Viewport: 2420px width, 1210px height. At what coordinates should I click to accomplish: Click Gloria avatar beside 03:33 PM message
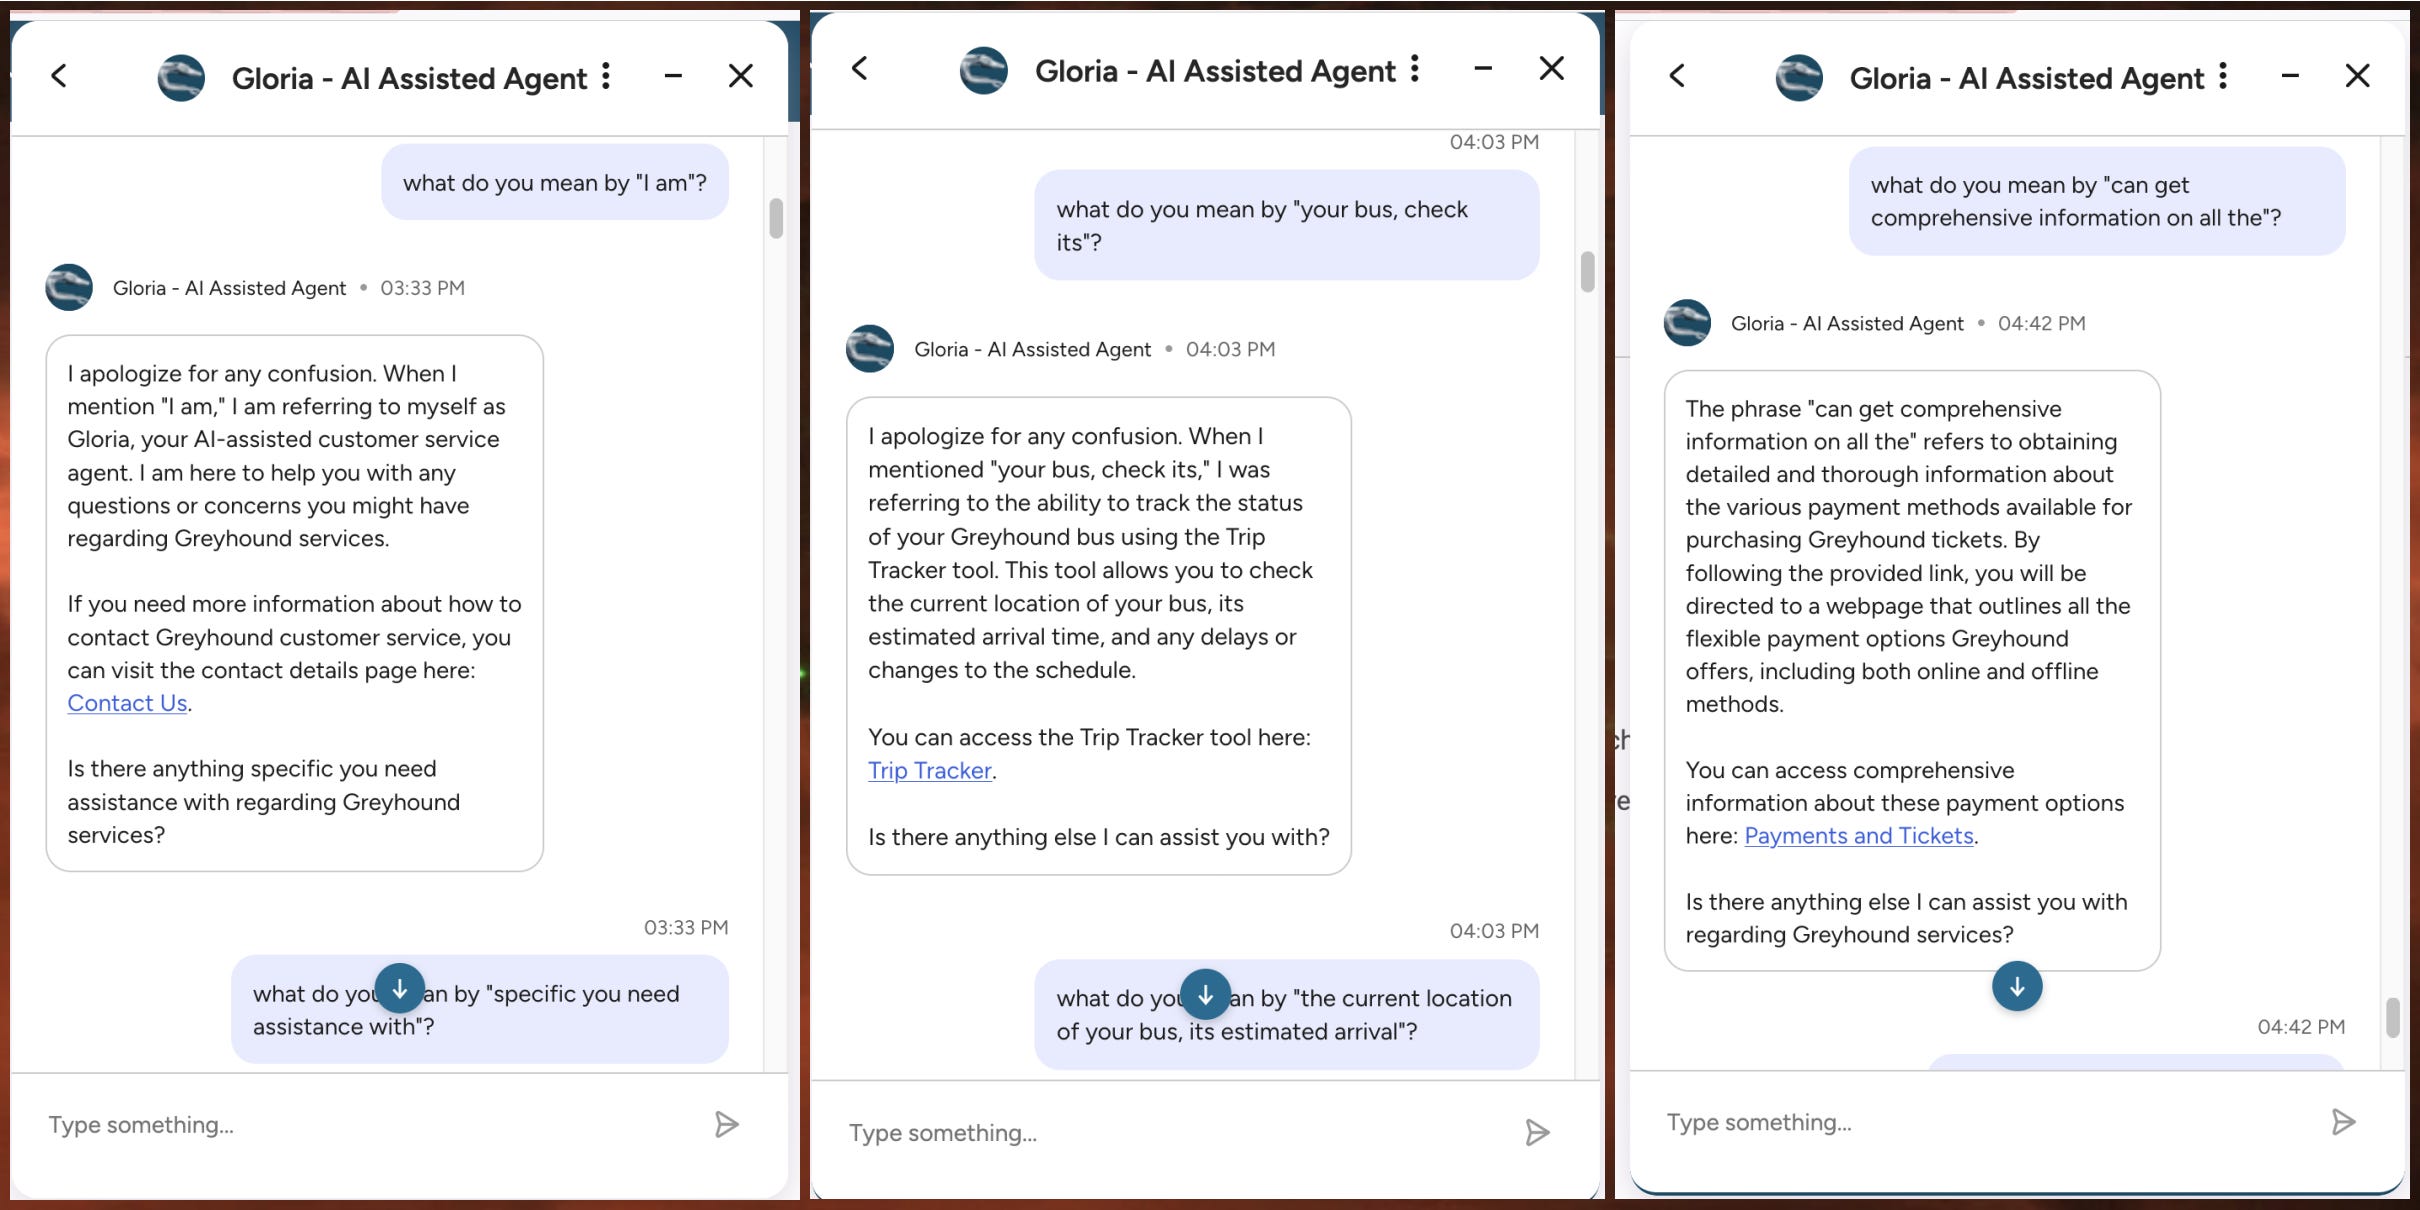(69, 288)
